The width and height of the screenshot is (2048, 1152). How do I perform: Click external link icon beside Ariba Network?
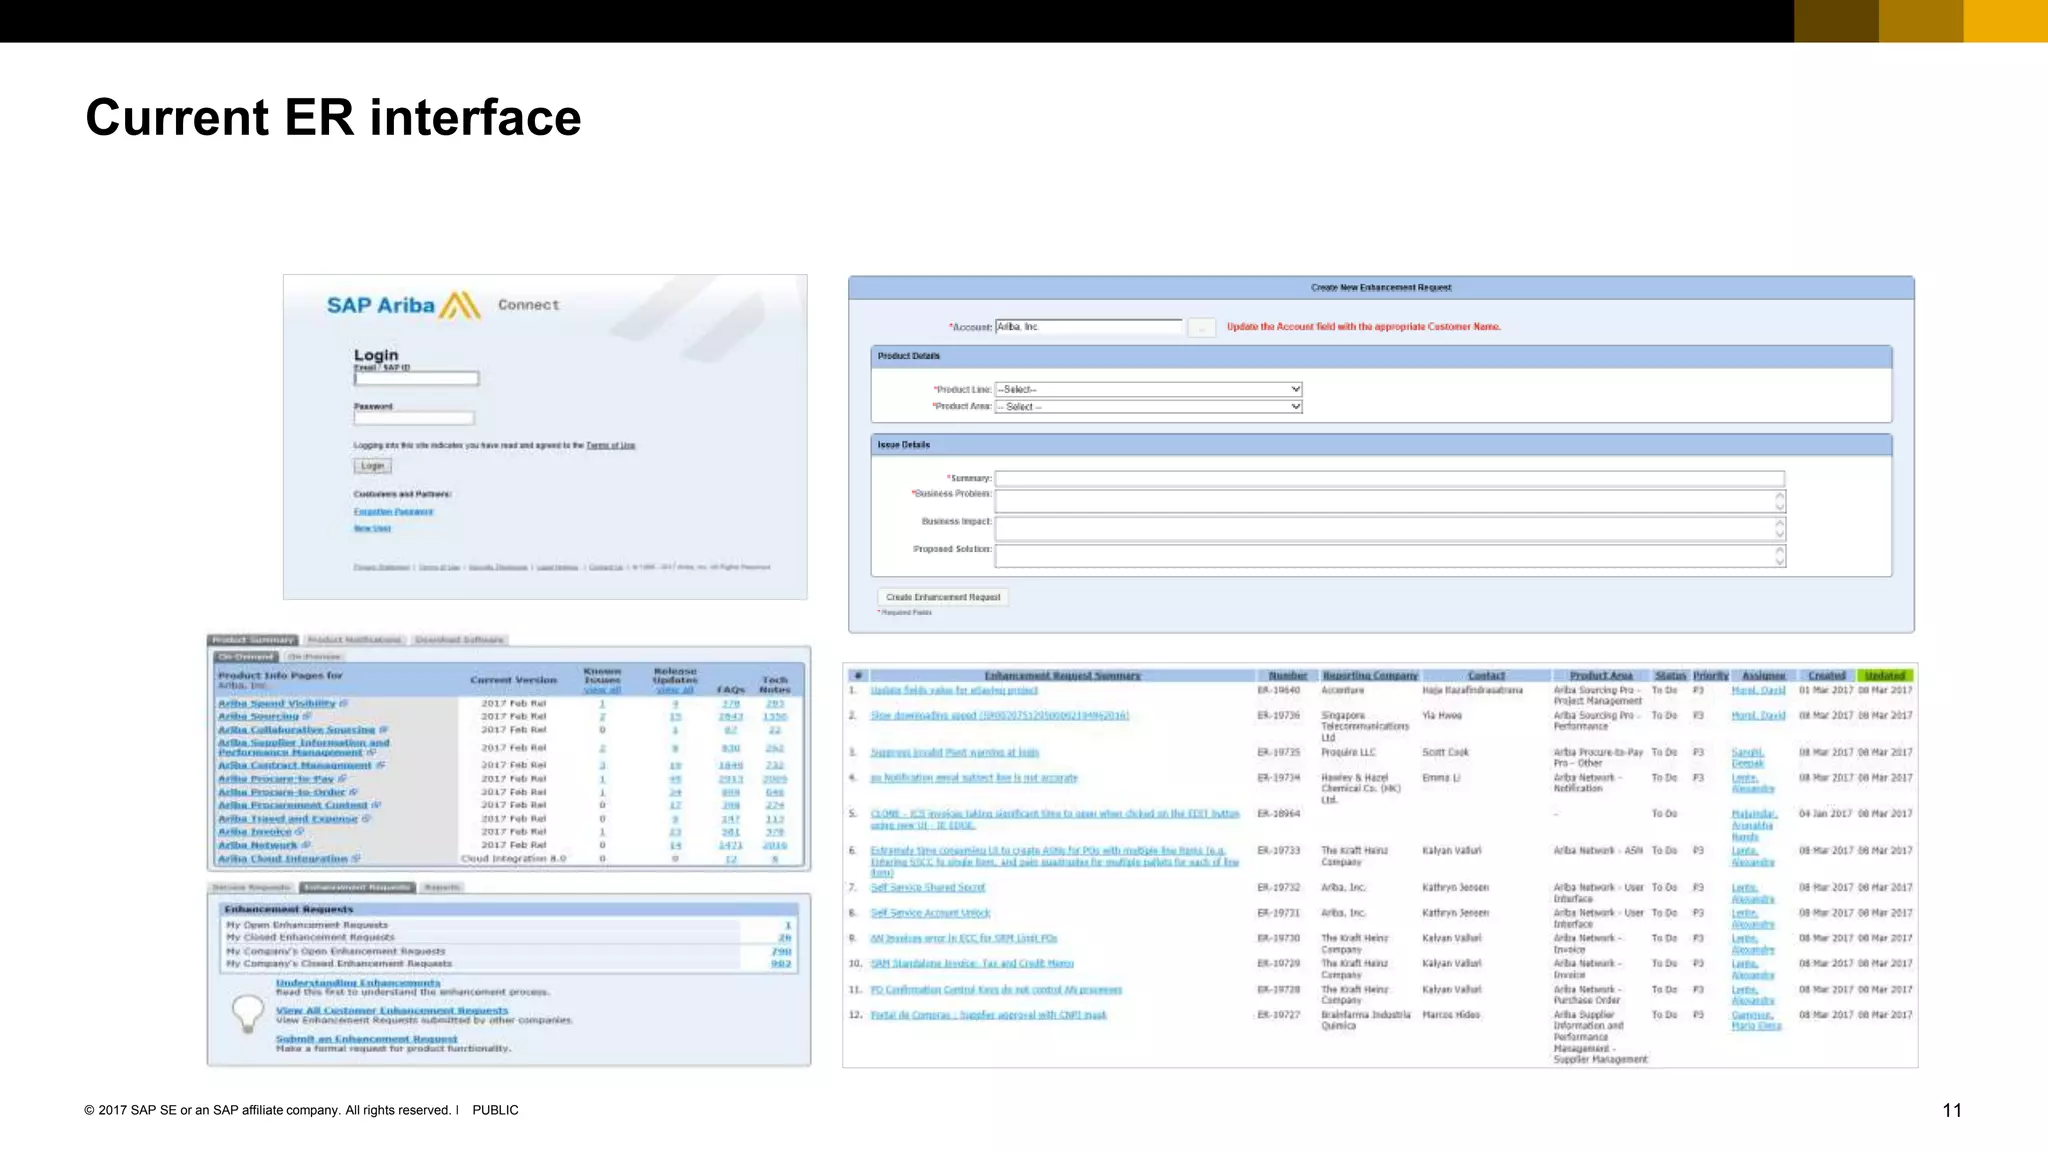coord(306,845)
